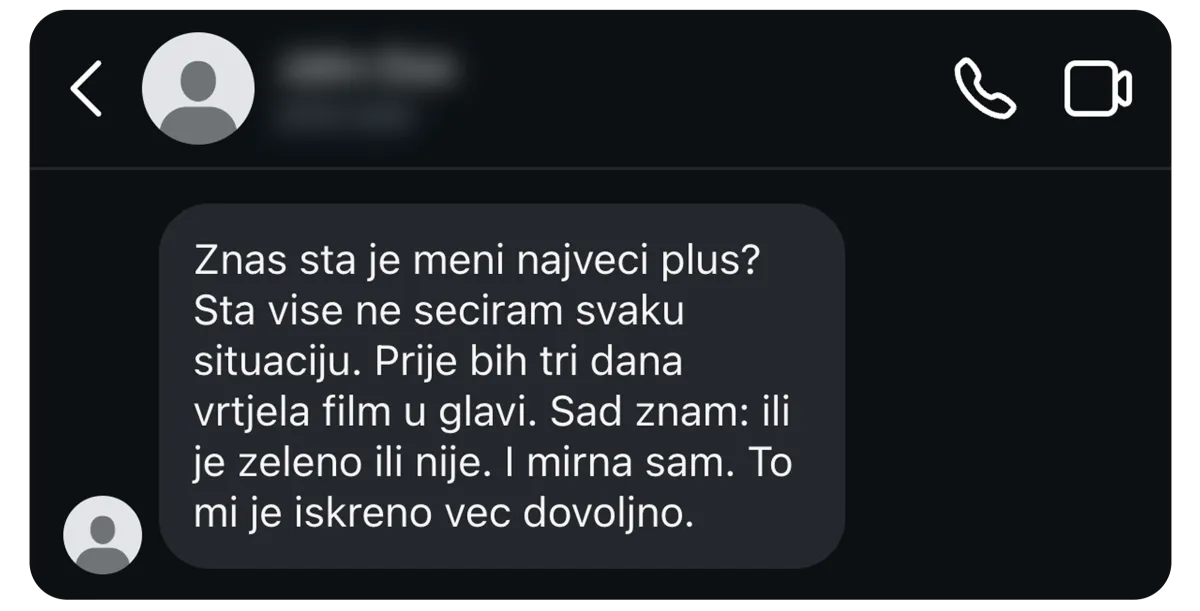Open contact profile via large header avatar
The width and height of the screenshot is (1200, 611).
coord(198,88)
